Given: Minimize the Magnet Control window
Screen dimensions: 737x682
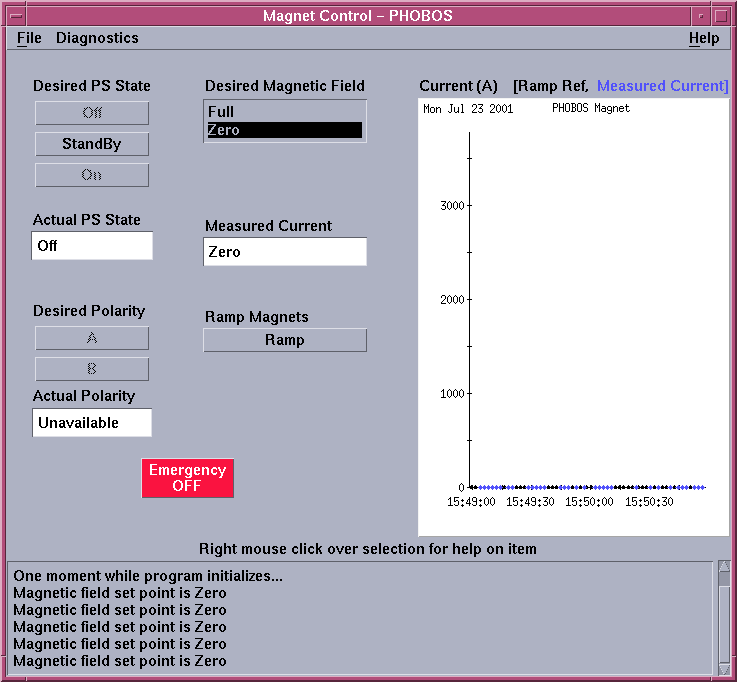Looking at the screenshot, I should tap(700, 15).
